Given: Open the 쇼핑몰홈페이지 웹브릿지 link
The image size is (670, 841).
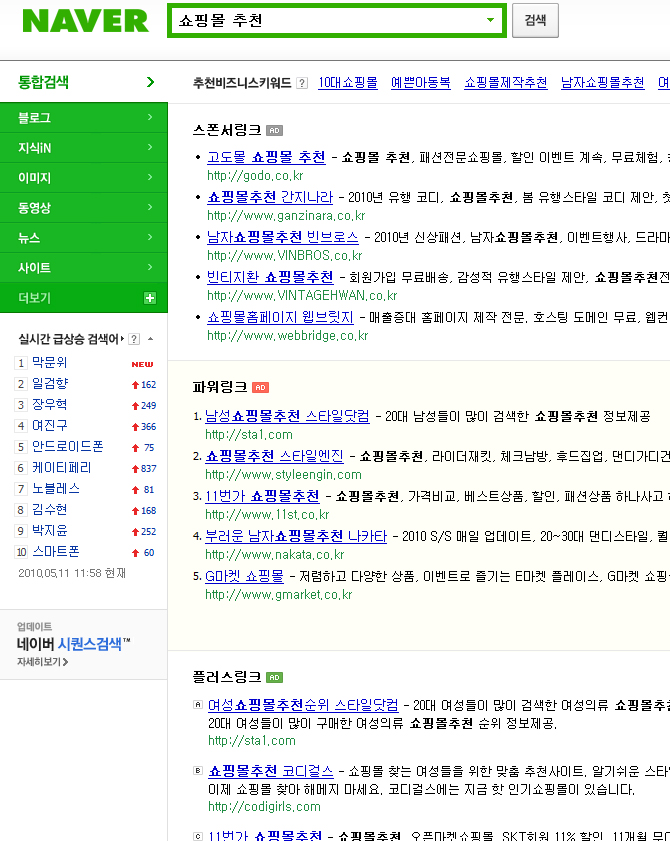Looking at the screenshot, I should (x=280, y=318).
